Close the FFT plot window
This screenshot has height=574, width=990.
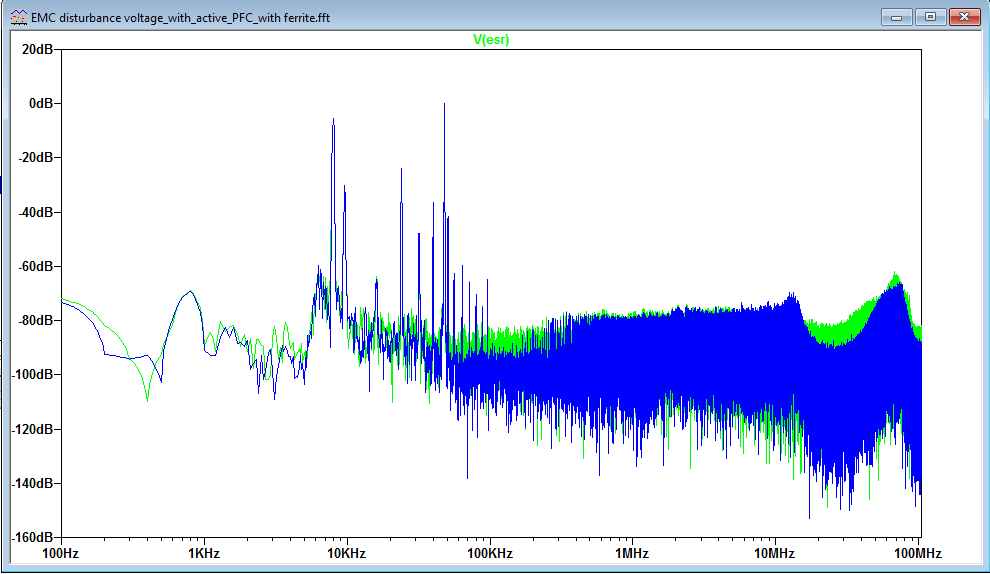pyautogui.click(x=964, y=17)
